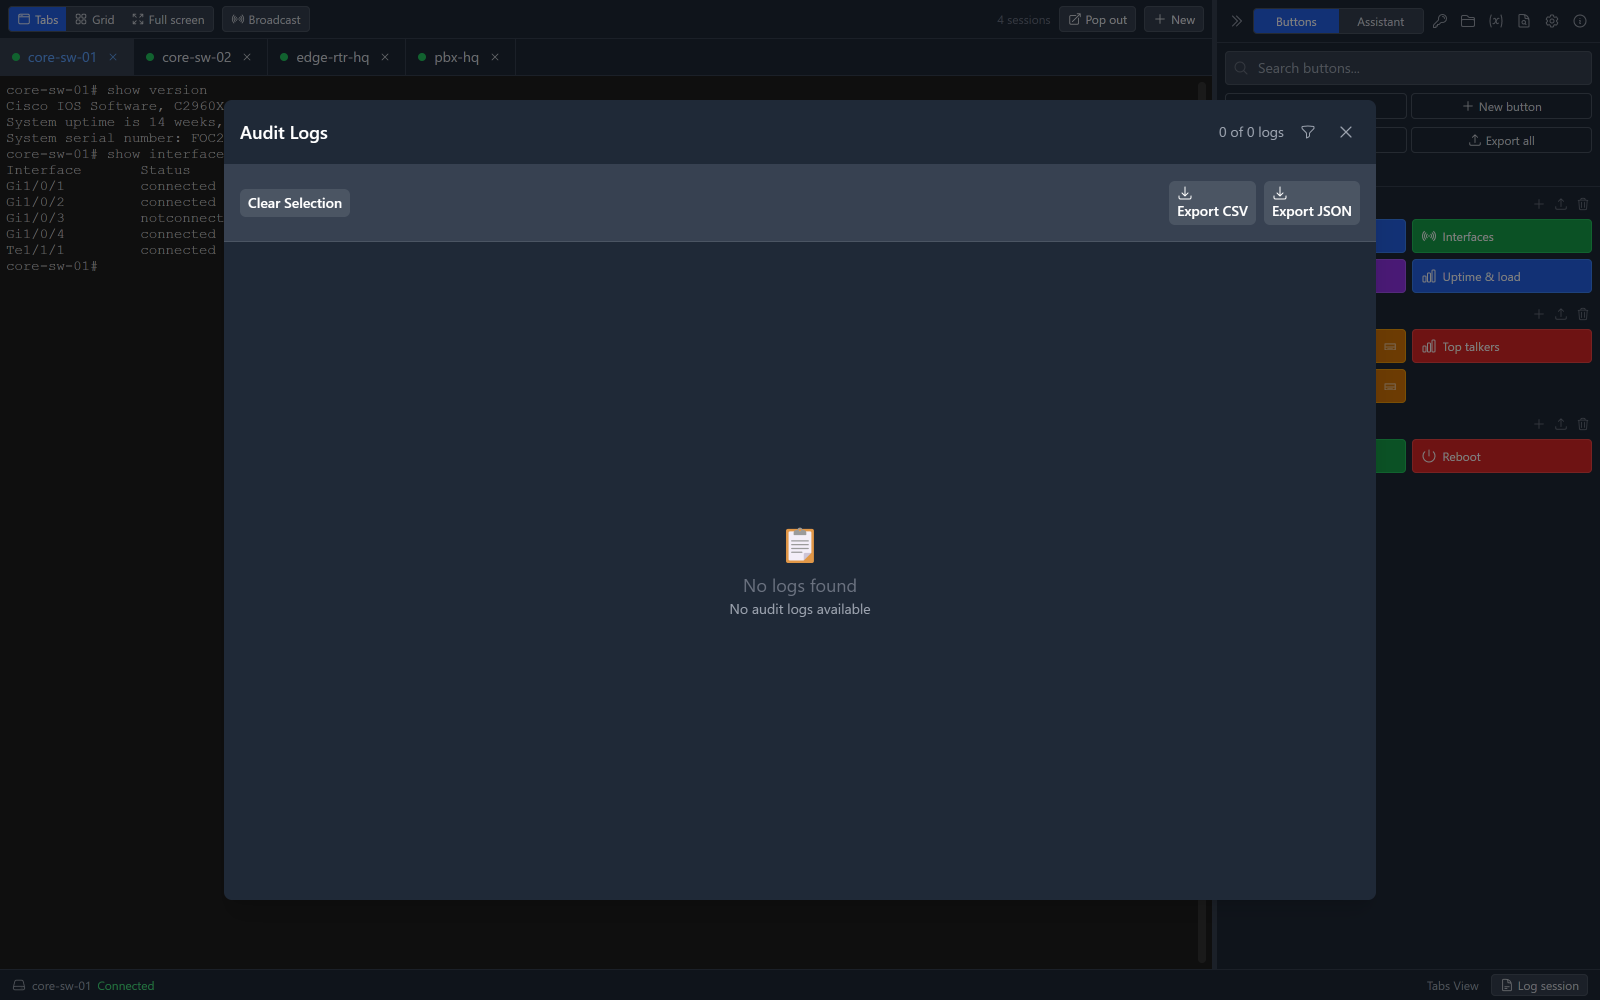
Task: Click the Clear Selection button
Action: pyautogui.click(x=295, y=203)
